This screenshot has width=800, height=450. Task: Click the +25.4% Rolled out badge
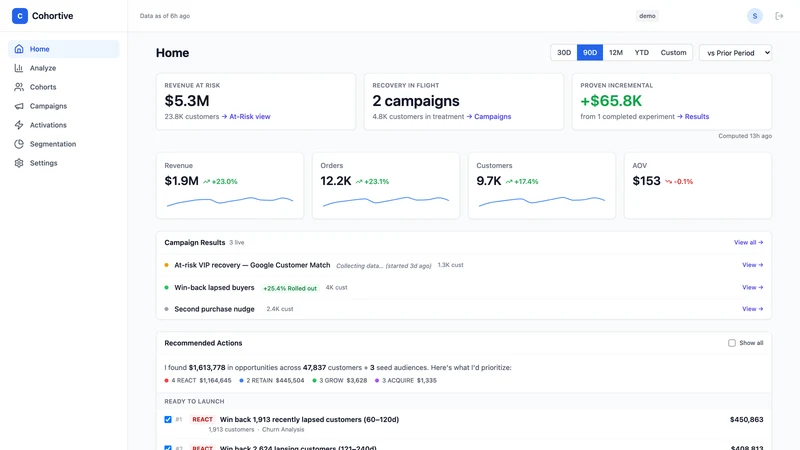(x=290, y=288)
